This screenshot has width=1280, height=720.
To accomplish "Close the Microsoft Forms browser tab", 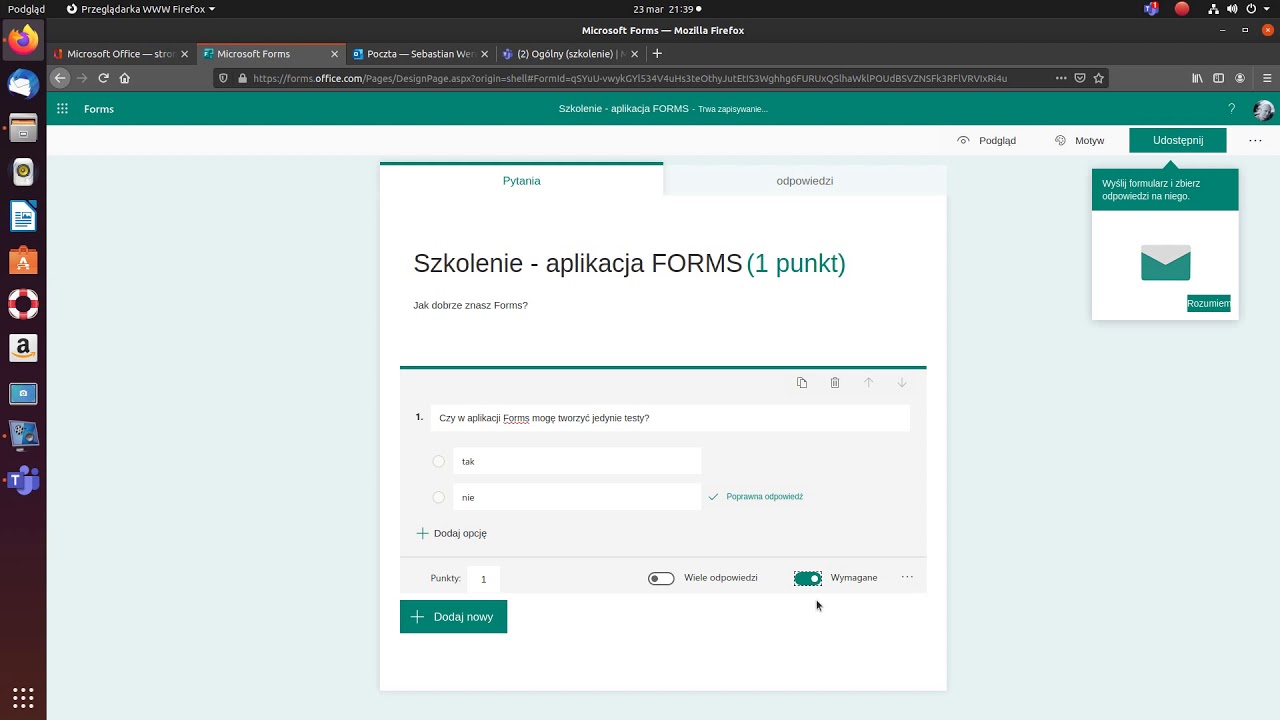I will (333, 54).
